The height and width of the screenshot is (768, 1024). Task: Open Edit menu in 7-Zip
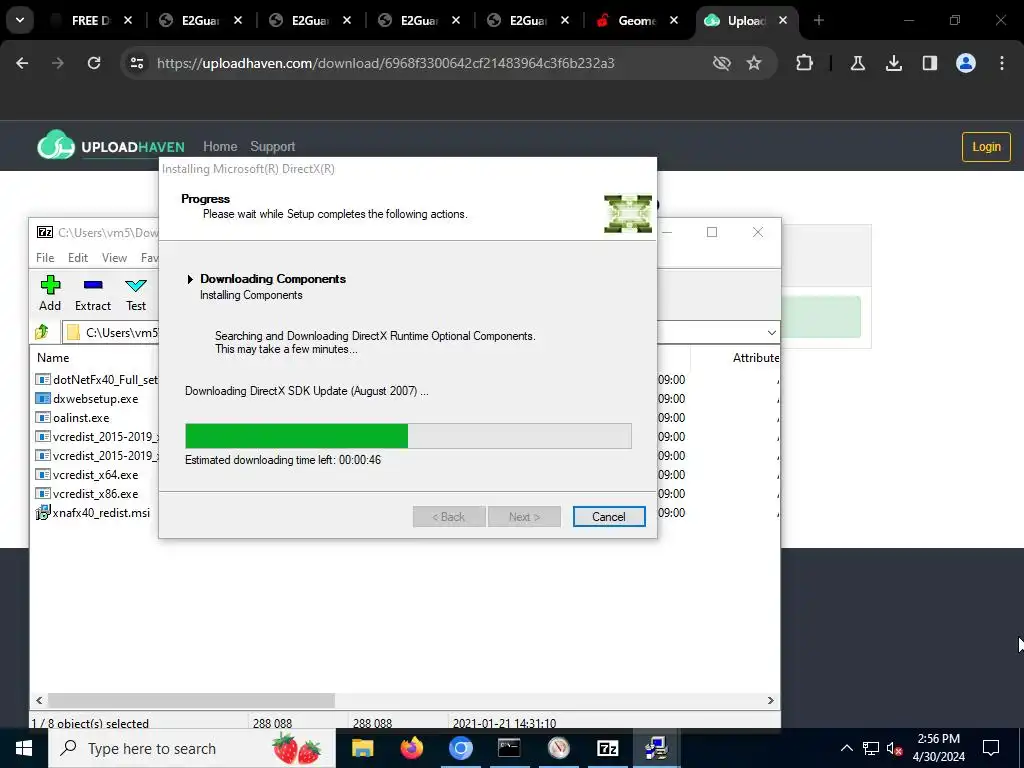click(78, 257)
